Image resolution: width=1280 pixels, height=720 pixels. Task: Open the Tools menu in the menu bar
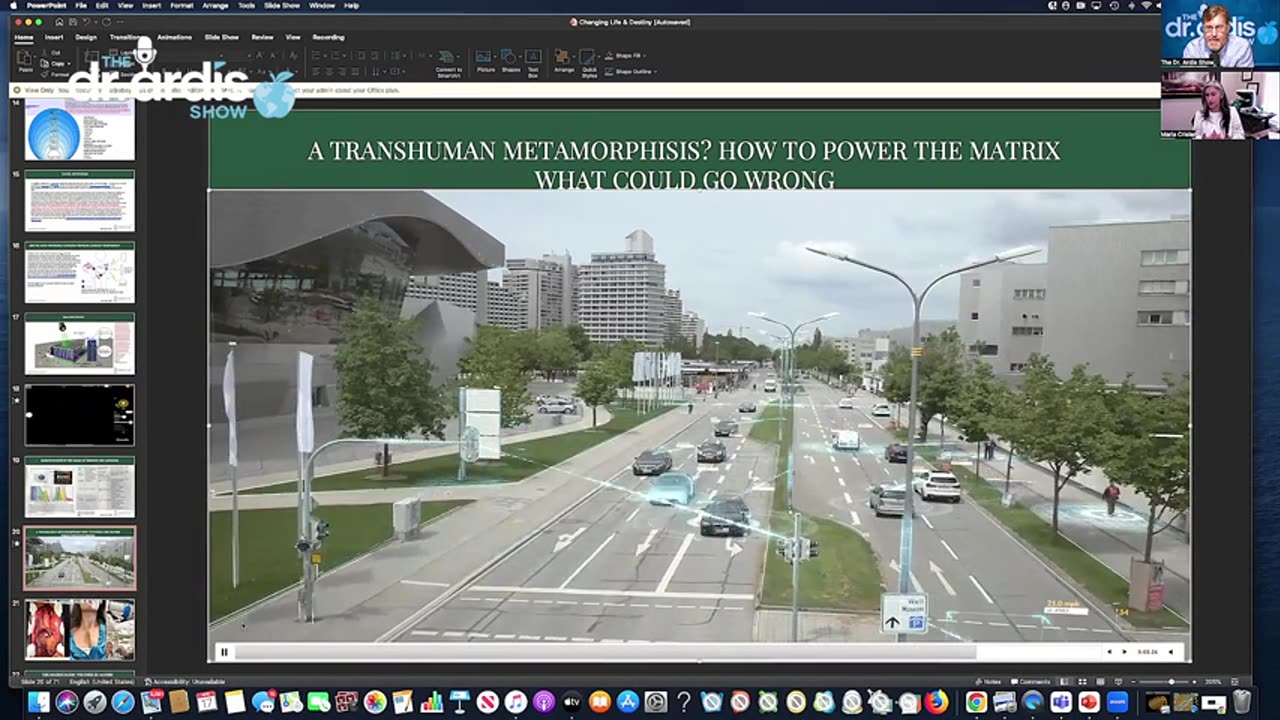247,5
